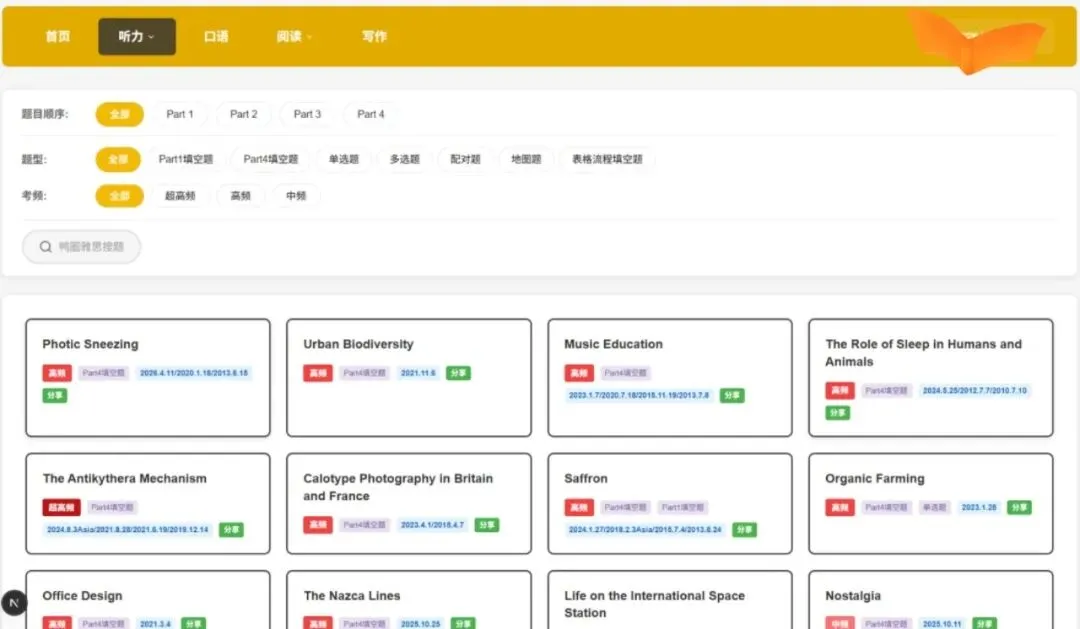Click 分享 on the Office Design card

pyautogui.click(x=194, y=623)
